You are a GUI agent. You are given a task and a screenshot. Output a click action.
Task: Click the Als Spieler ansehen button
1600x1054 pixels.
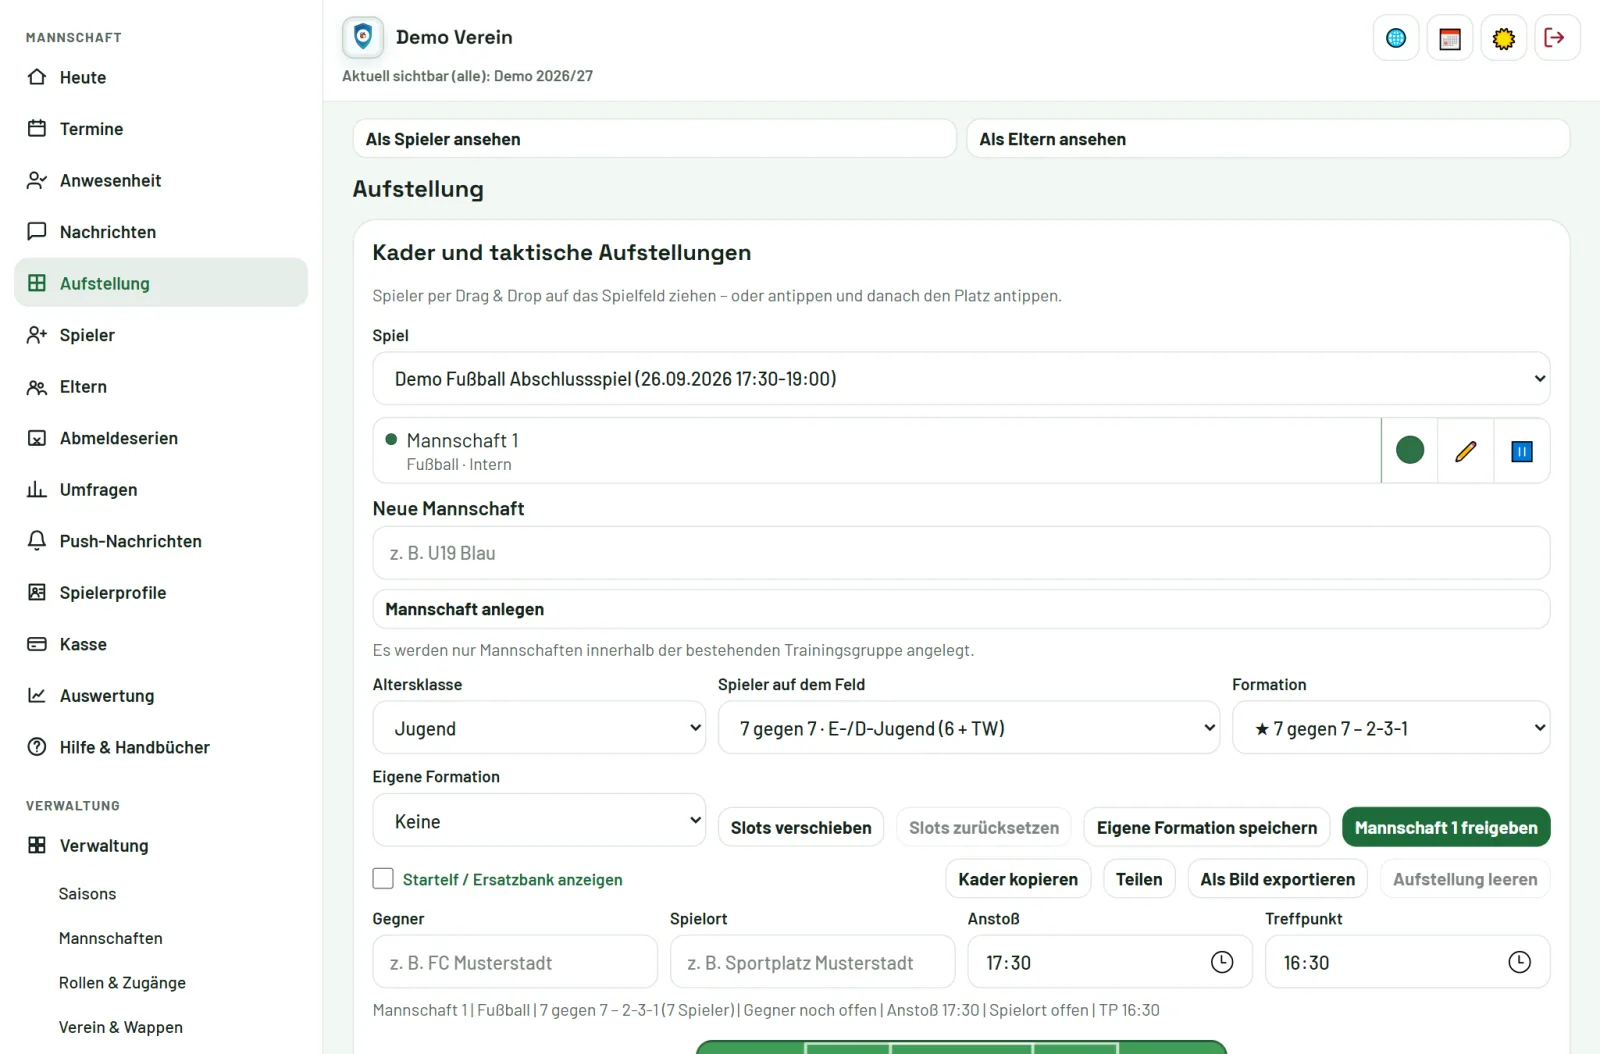(x=655, y=139)
